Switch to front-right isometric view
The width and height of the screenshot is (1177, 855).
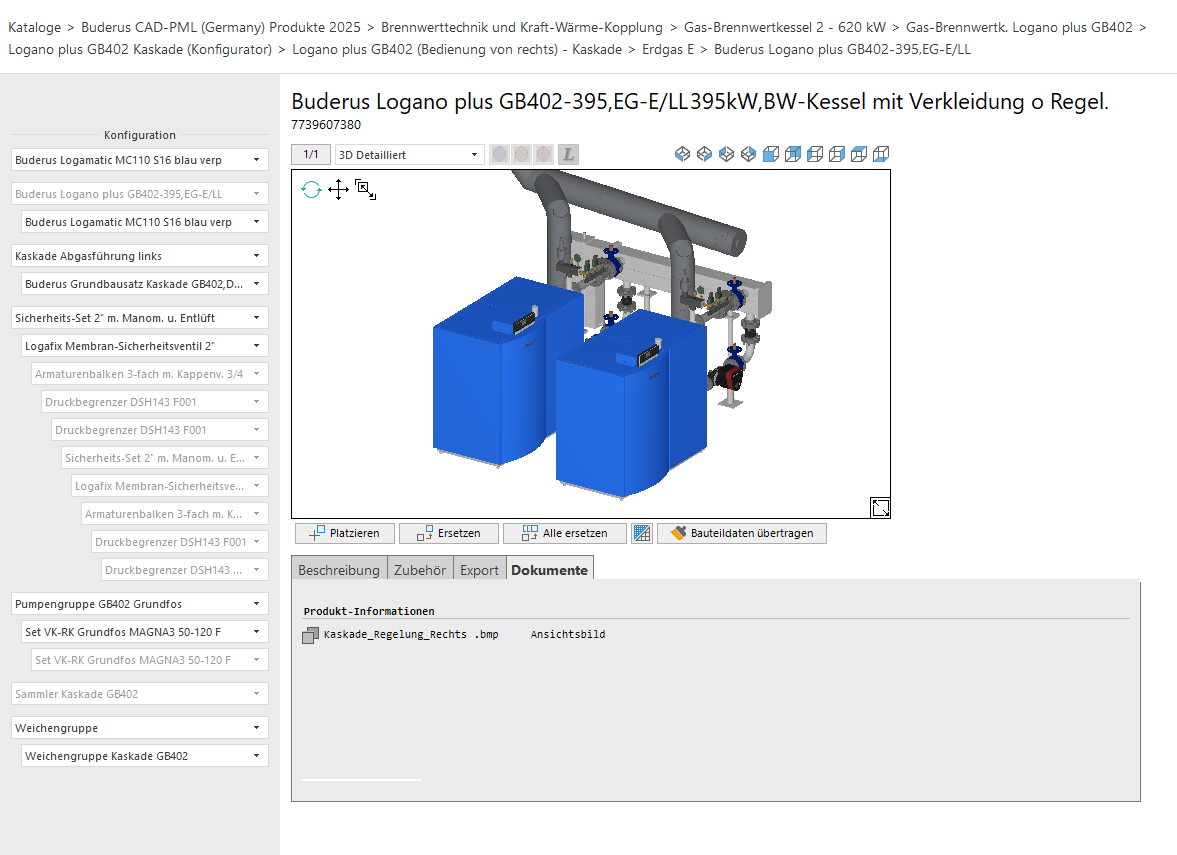click(704, 154)
